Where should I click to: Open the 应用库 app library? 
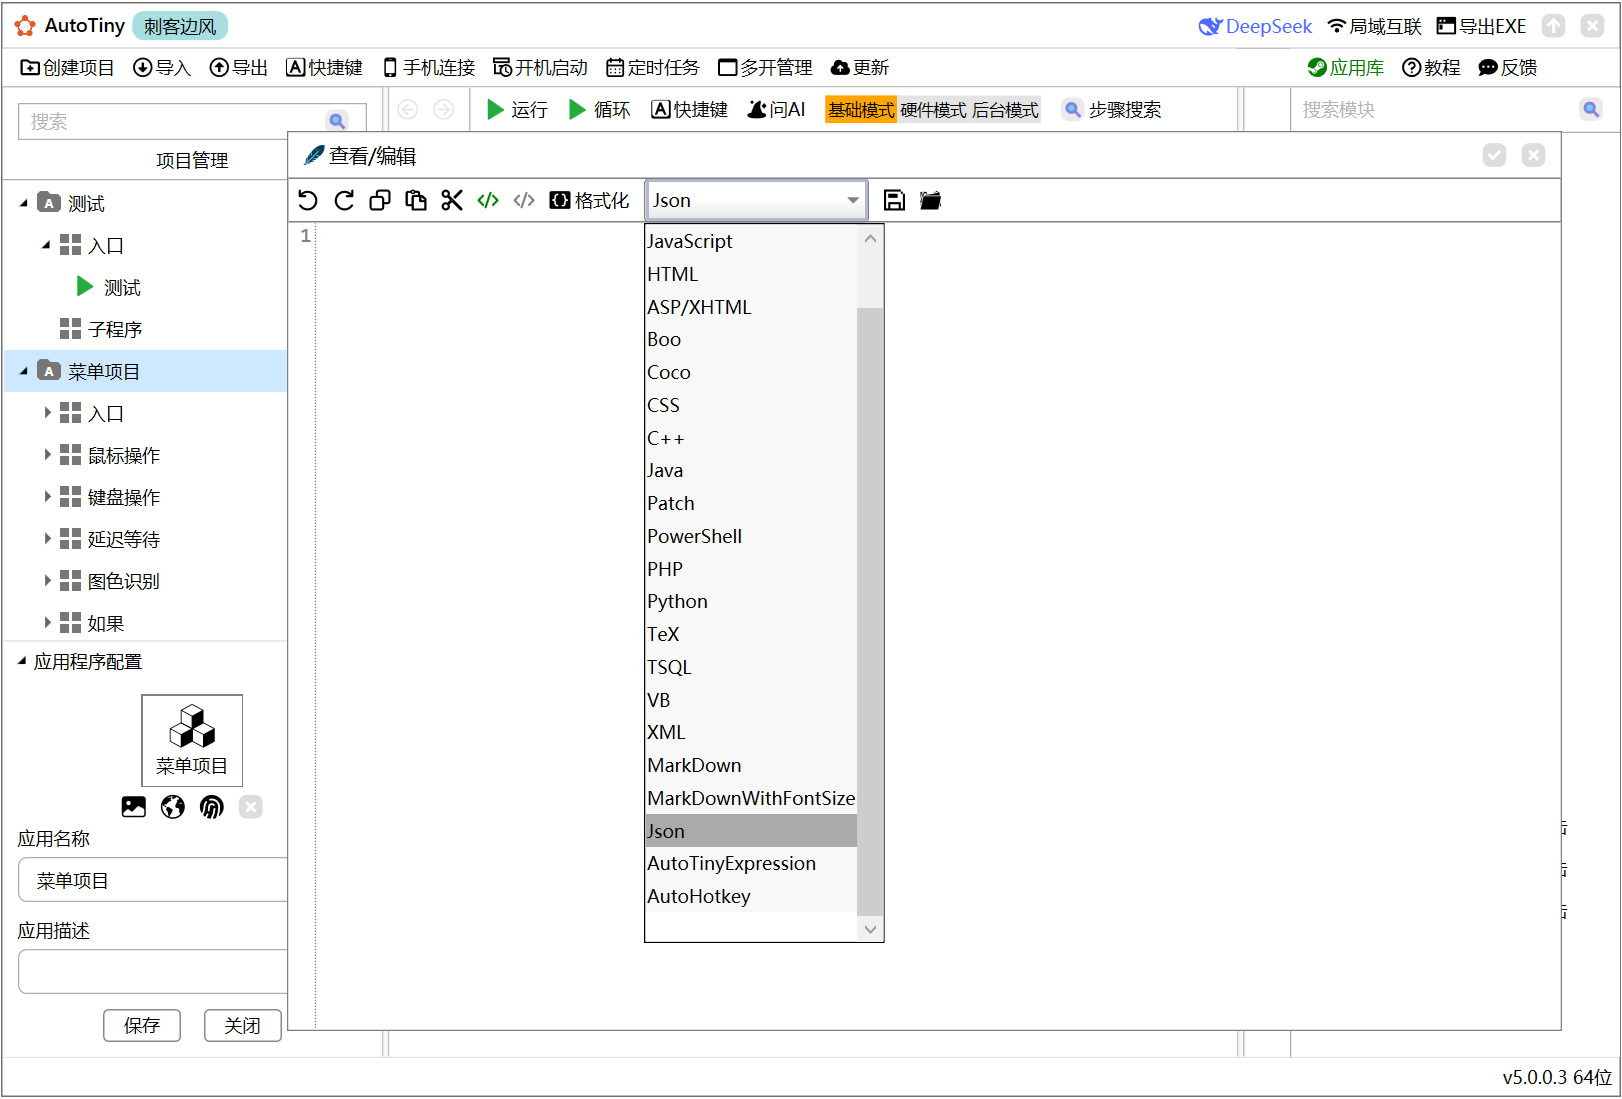(1346, 68)
